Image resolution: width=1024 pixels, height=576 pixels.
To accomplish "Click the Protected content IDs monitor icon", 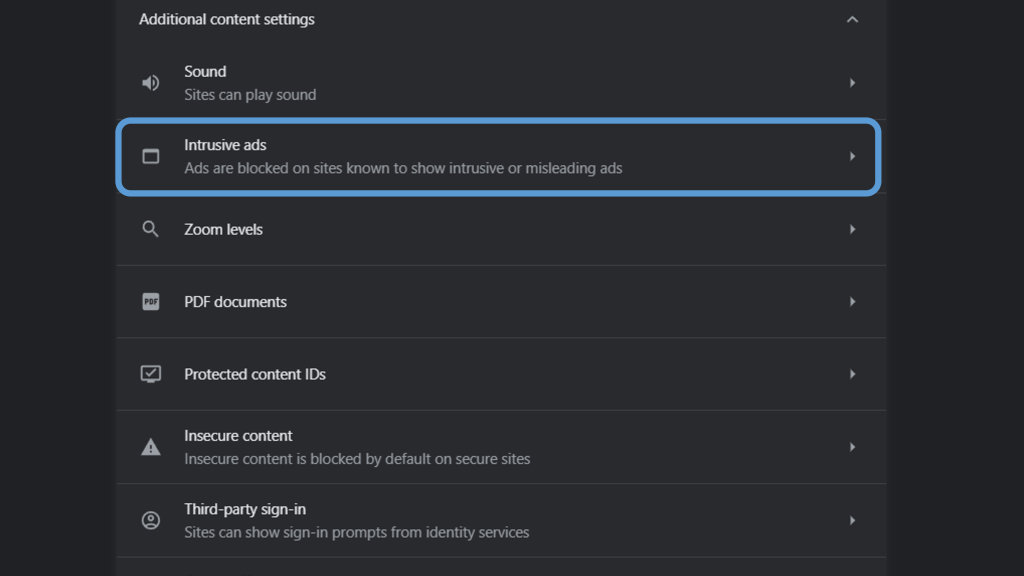I will click(151, 374).
